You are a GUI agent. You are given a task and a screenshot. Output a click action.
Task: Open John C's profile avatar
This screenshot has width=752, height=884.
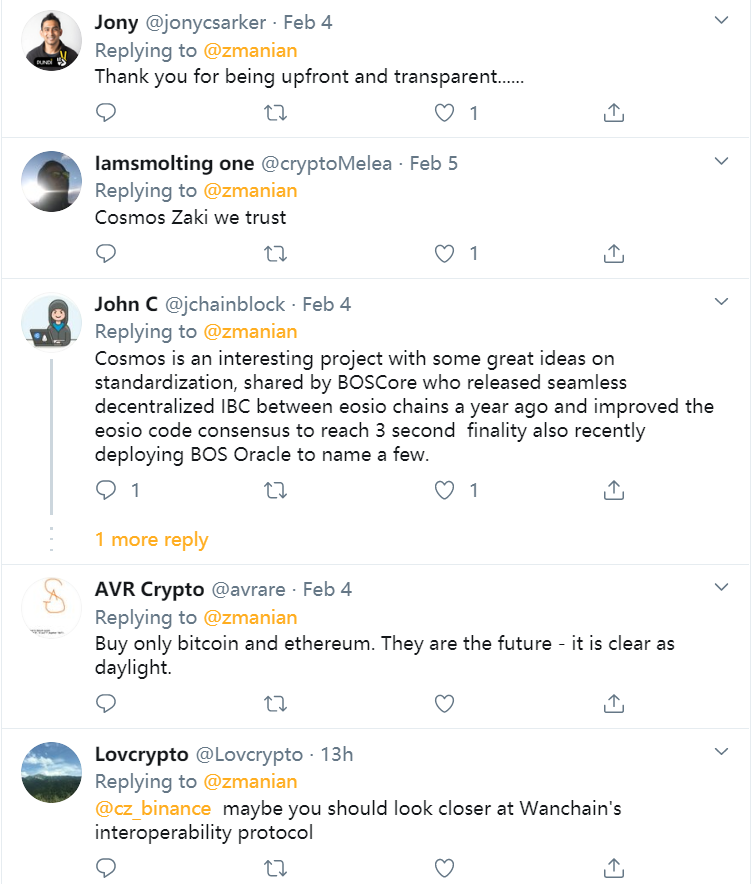pyautogui.click(x=51, y=324)
